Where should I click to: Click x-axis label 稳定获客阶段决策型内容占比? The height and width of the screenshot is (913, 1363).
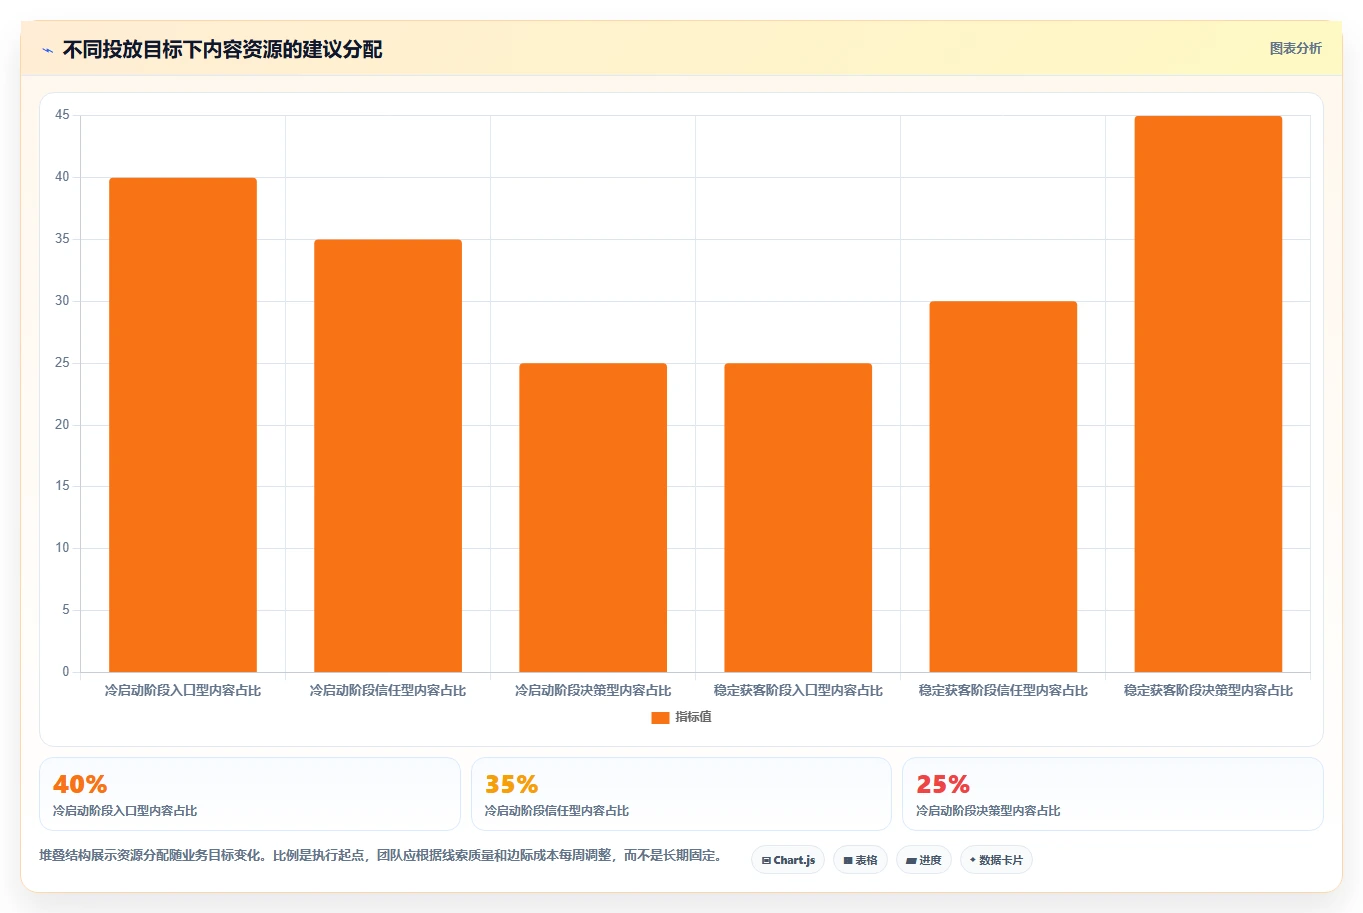click(x=1208, y=691)
